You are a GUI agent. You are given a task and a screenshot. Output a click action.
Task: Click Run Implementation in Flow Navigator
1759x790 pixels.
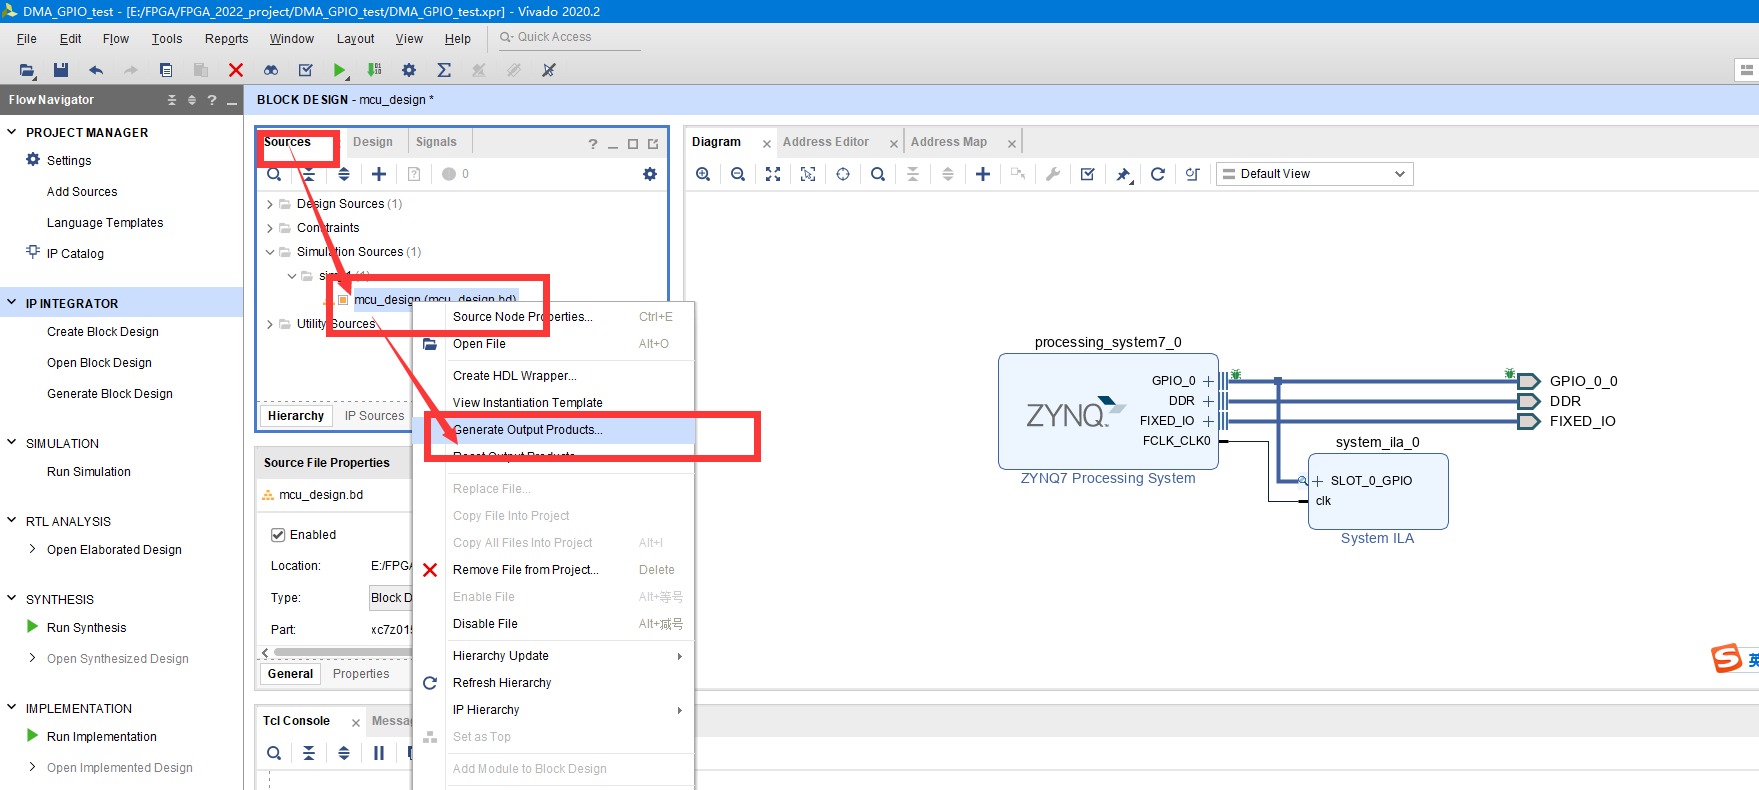pyautogui.click(x=101, y=737)
